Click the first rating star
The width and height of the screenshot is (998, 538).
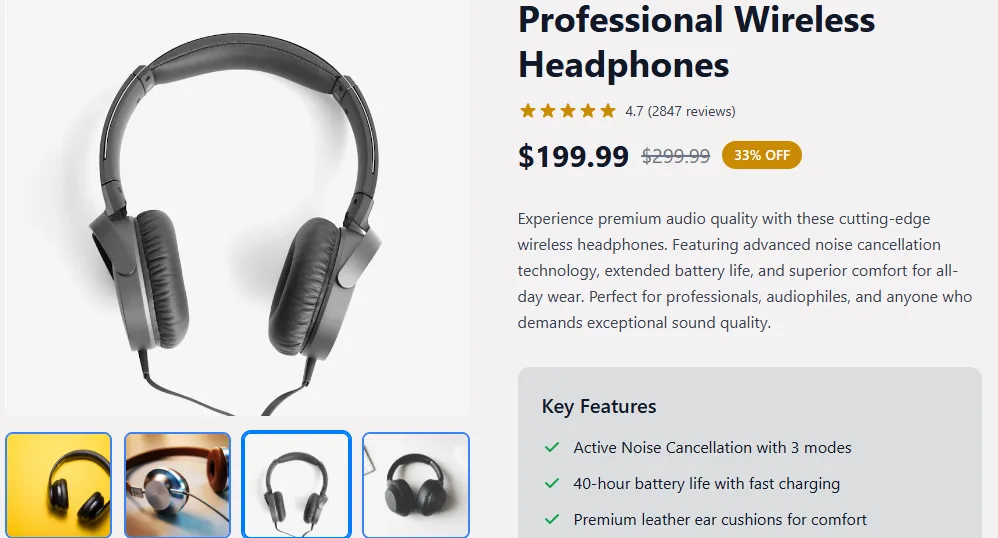coord(527,111)
